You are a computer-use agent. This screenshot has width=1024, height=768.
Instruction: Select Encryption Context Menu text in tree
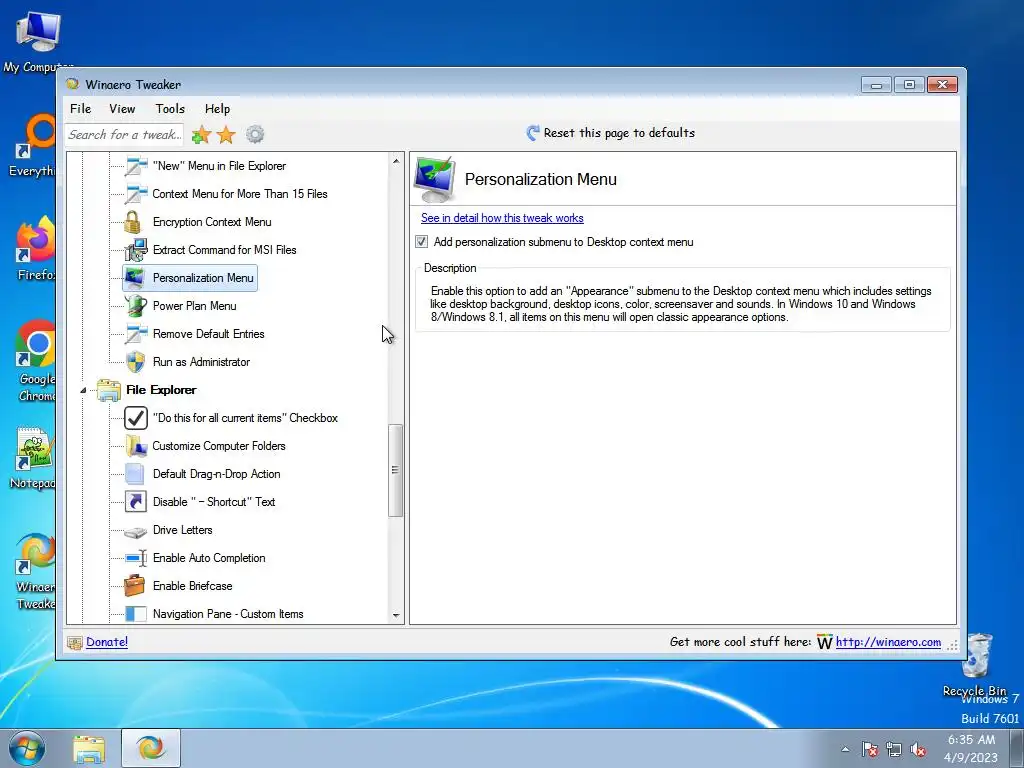pyautogui.click(x=212, y=222)
